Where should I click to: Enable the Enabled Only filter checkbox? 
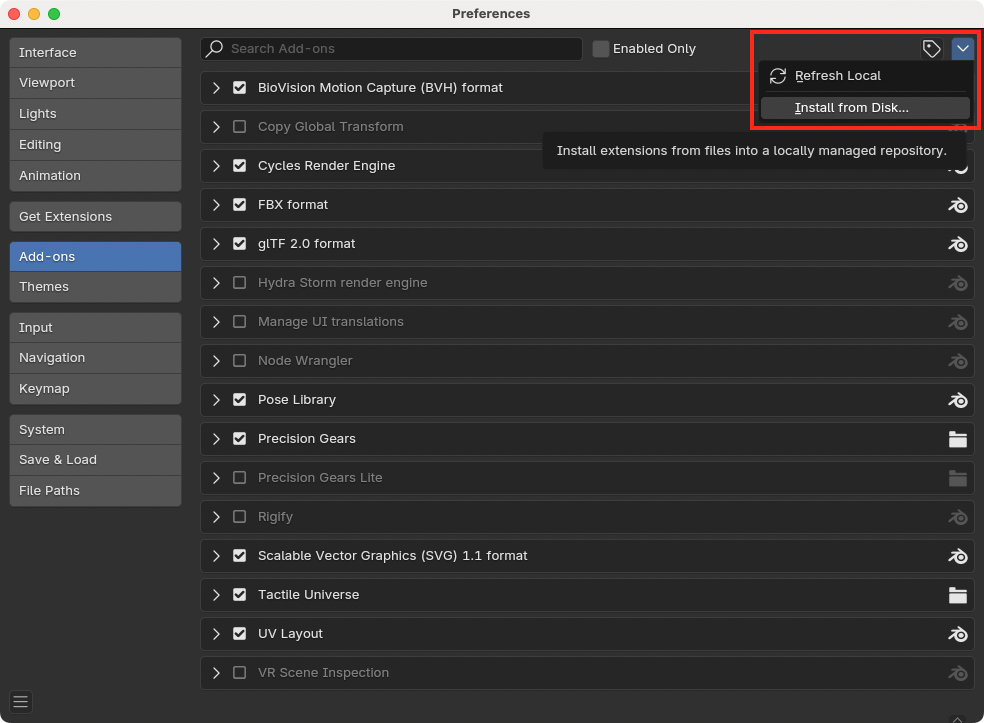point(601,48)
